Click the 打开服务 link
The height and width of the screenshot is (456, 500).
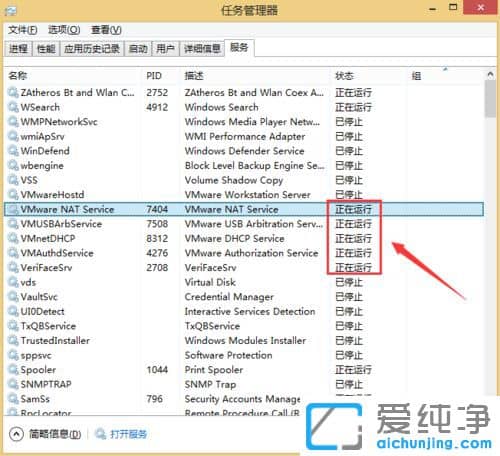click(x=128, y=434)
